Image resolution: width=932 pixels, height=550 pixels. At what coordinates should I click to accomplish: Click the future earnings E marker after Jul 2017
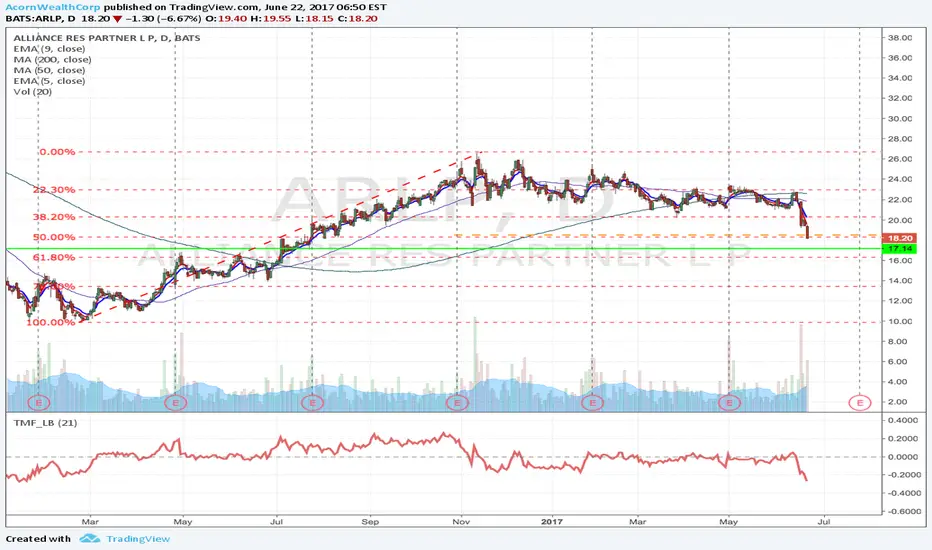click(x=859, y=403)
